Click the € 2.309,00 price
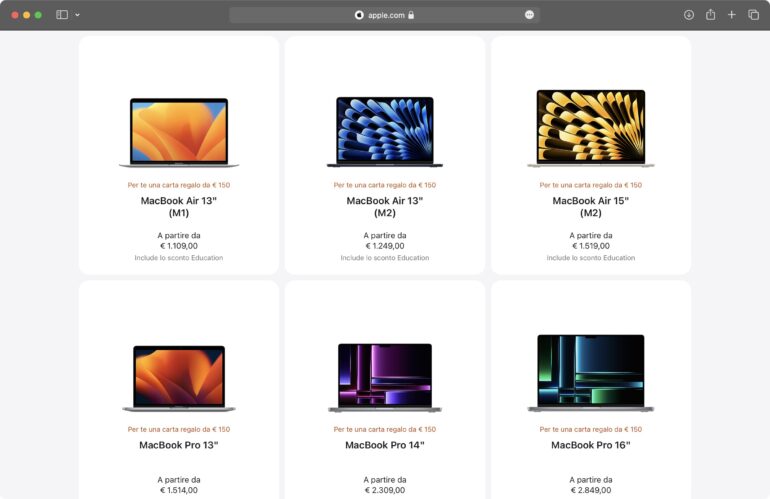The height and width of the screenshot is (499, 770). [385, 490]
